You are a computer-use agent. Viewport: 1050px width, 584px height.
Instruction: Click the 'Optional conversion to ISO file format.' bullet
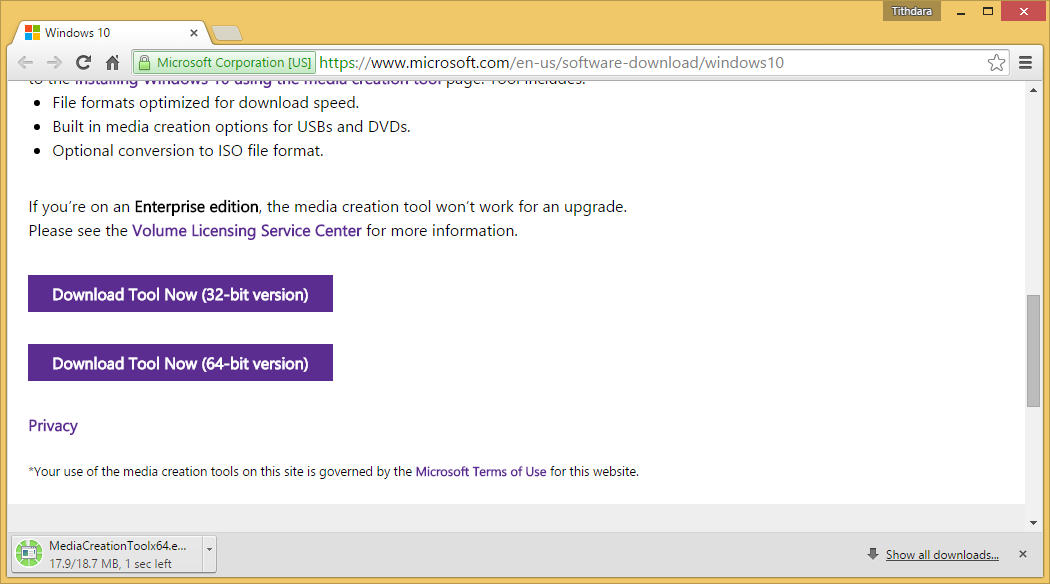click(x=188, y=151)
